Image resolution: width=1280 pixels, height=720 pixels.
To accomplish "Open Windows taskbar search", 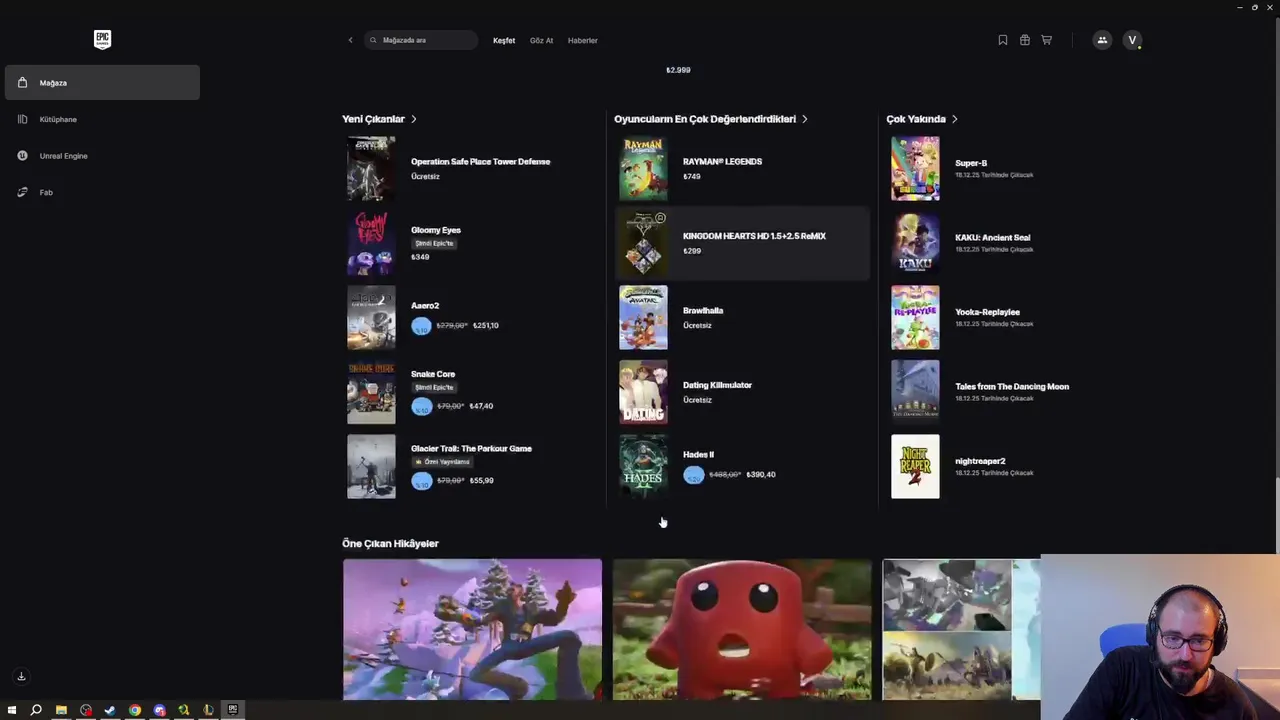I will (x=36, y=710).
